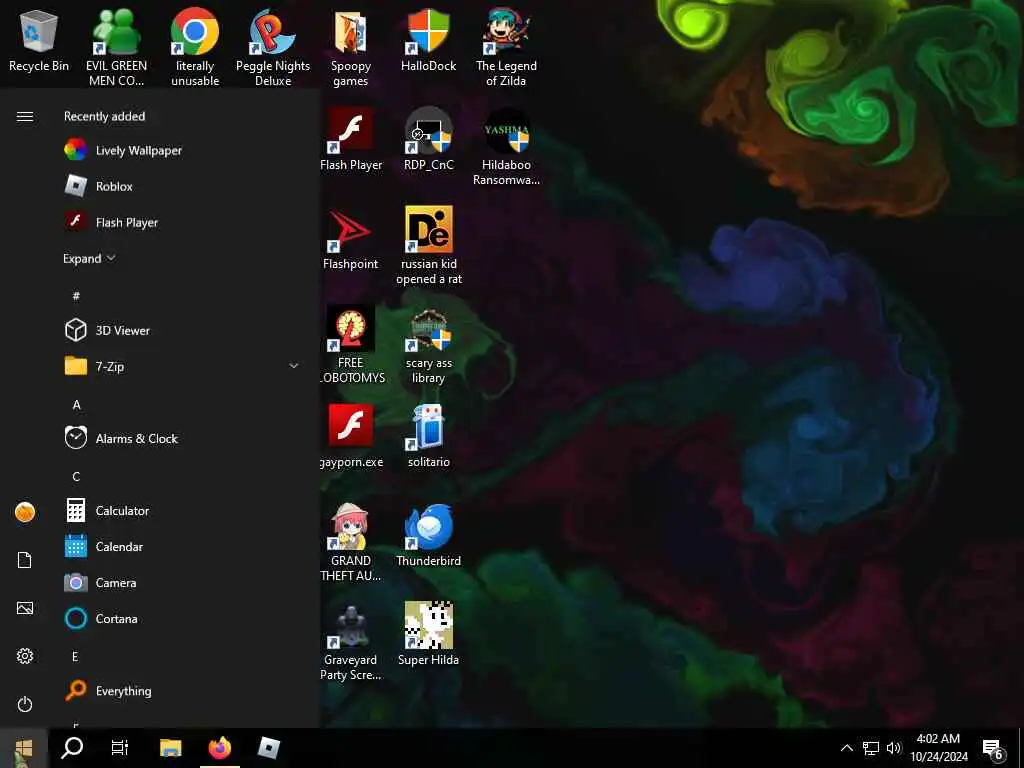Image resolution: width=1024 pixels, height=768 pixels.
Task: Open network status tray icon
Action: (871, 748)
